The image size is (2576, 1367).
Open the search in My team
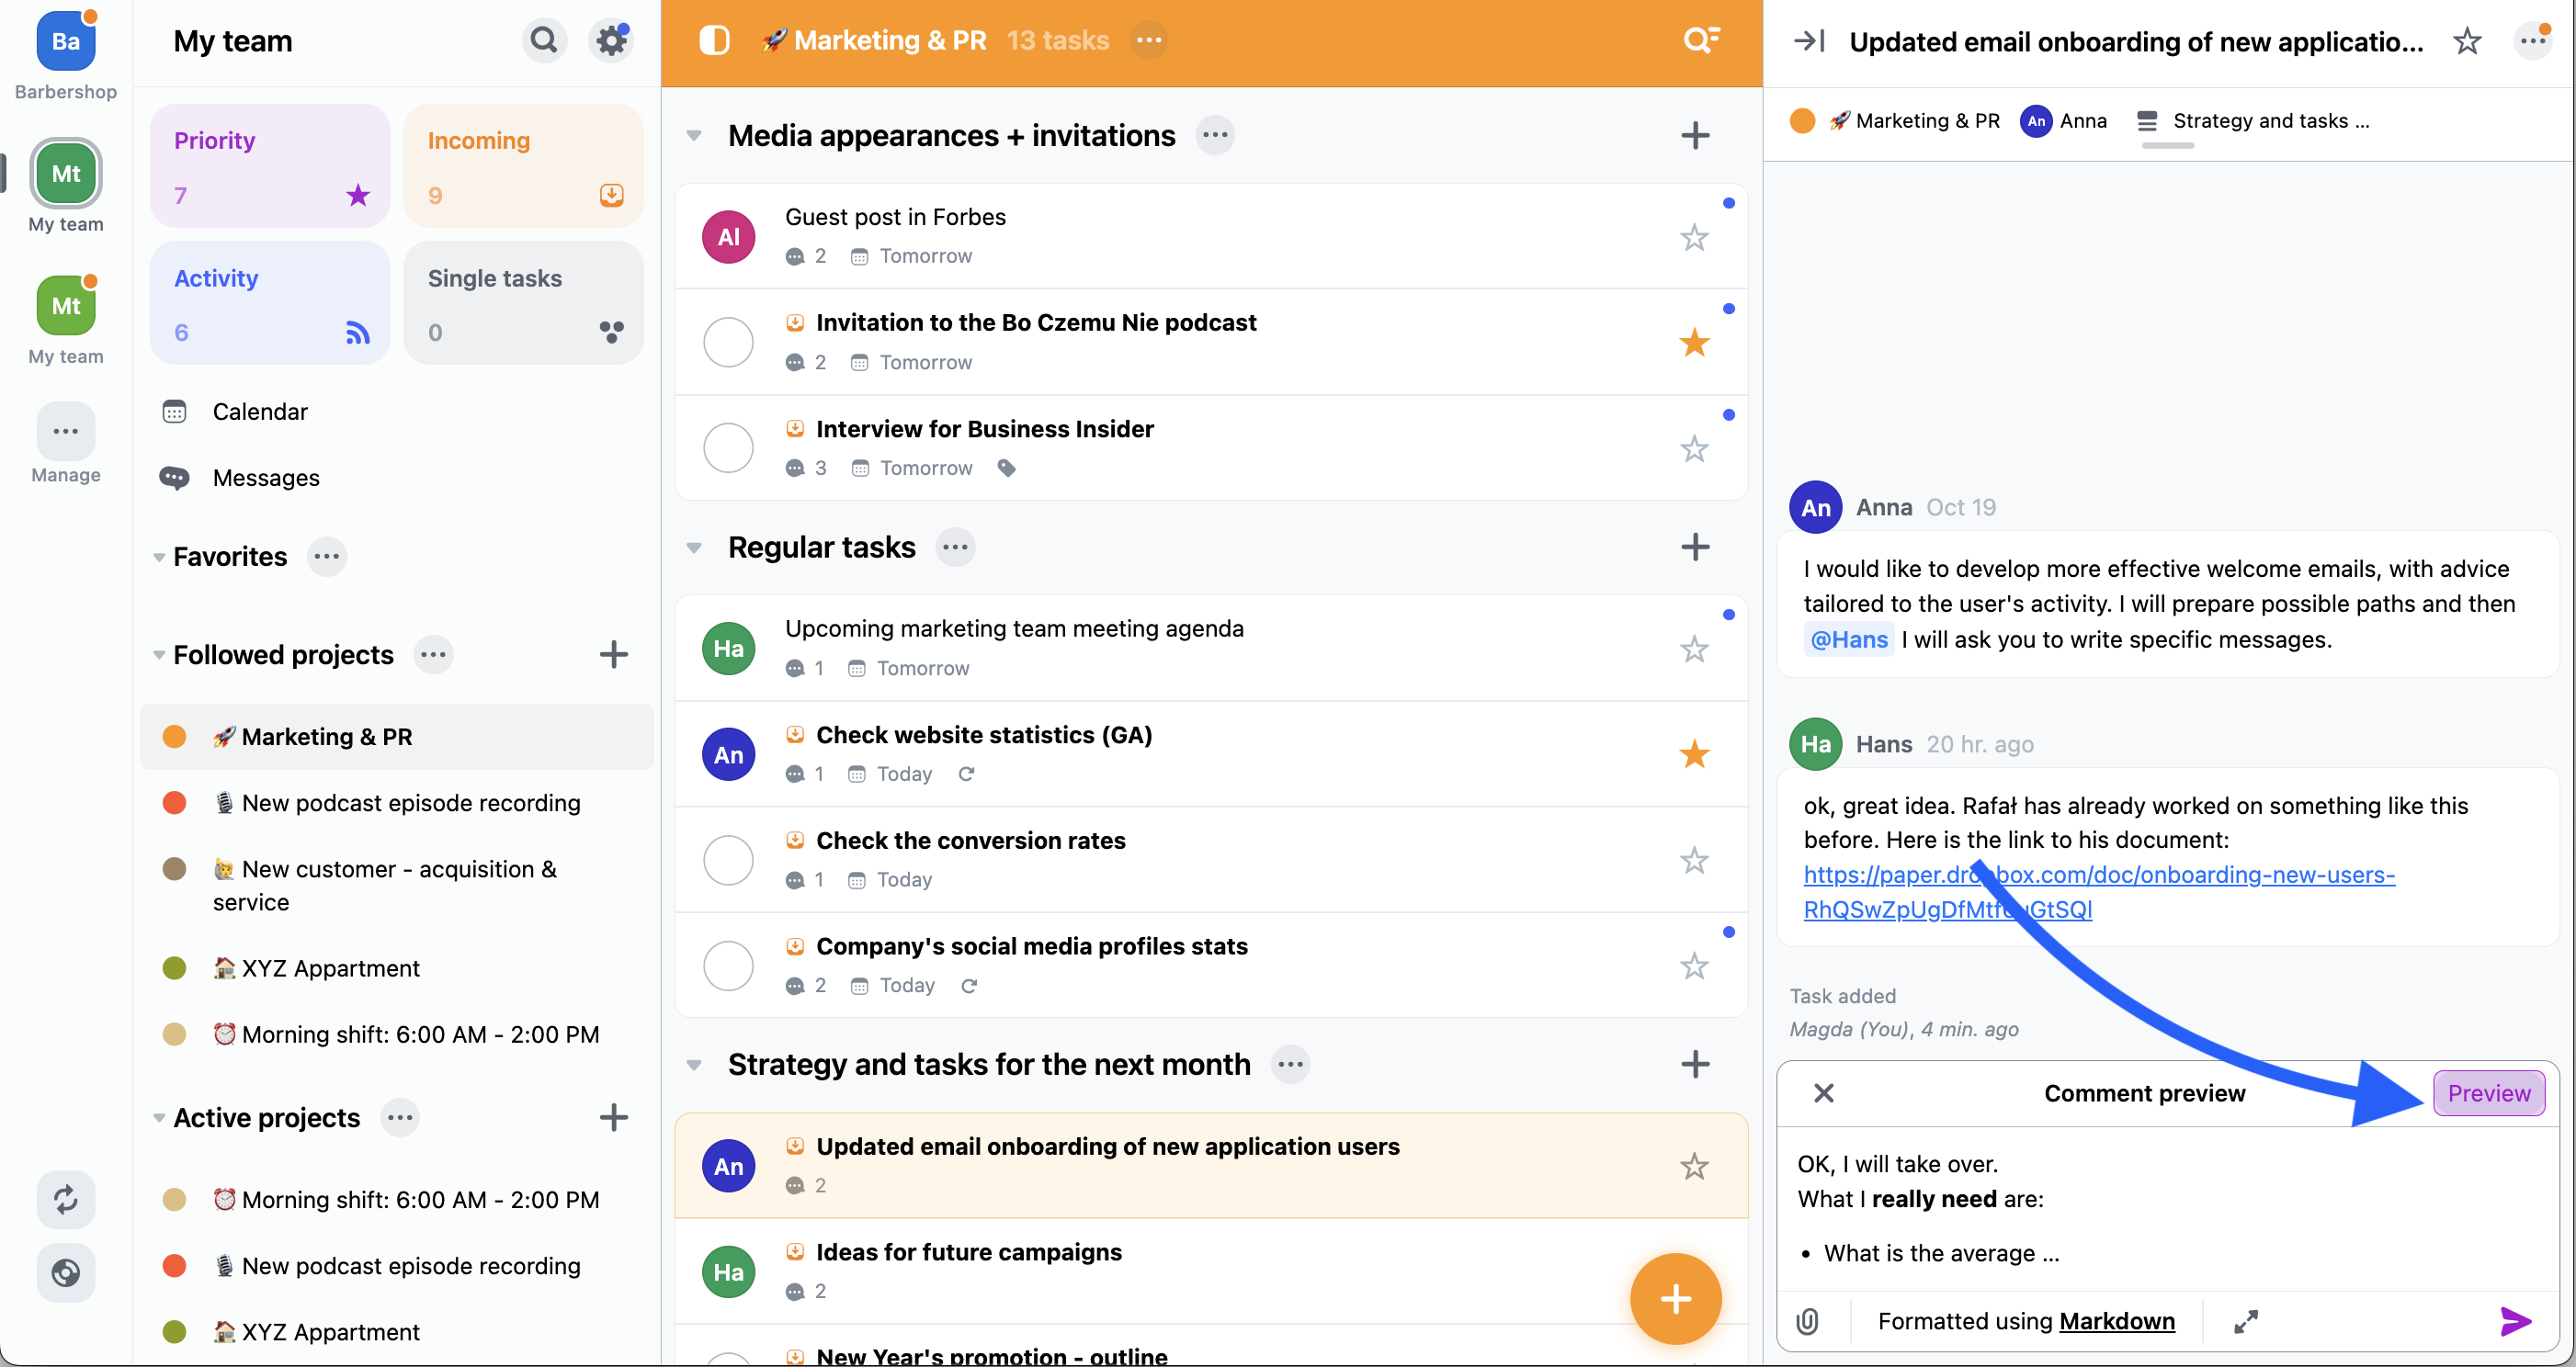tap(544, 41)
